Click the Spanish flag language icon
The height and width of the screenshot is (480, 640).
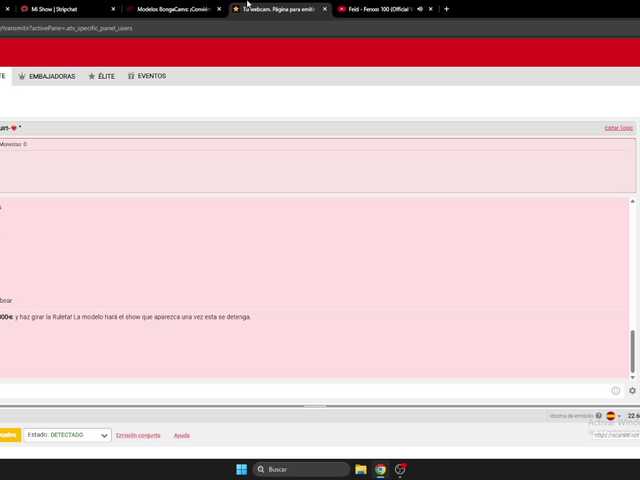[611, 416]
